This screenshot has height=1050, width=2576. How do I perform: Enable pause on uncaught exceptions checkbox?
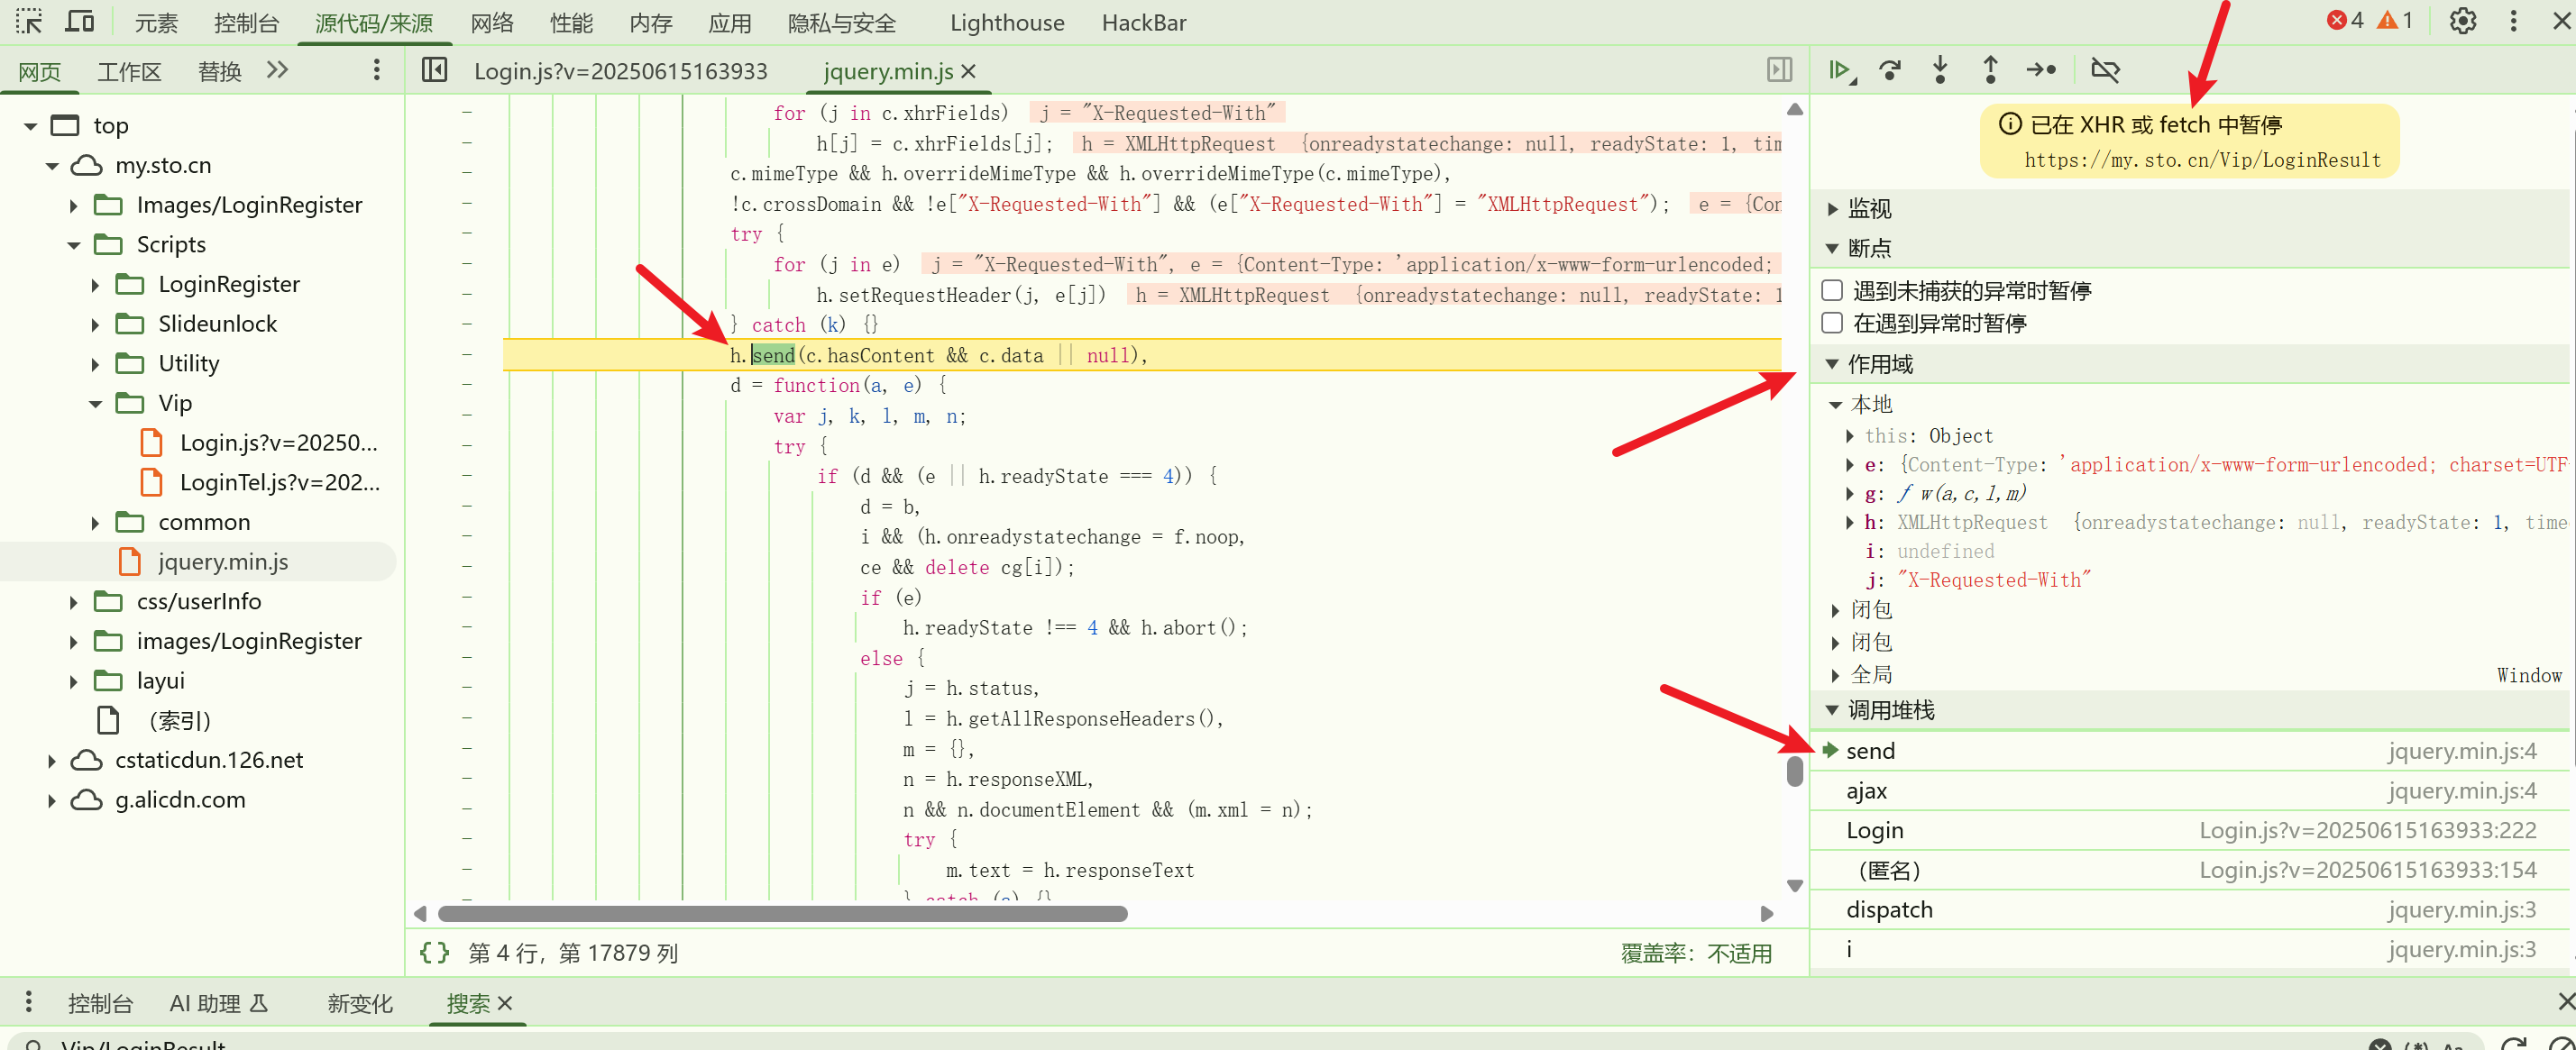(1832, 290)
